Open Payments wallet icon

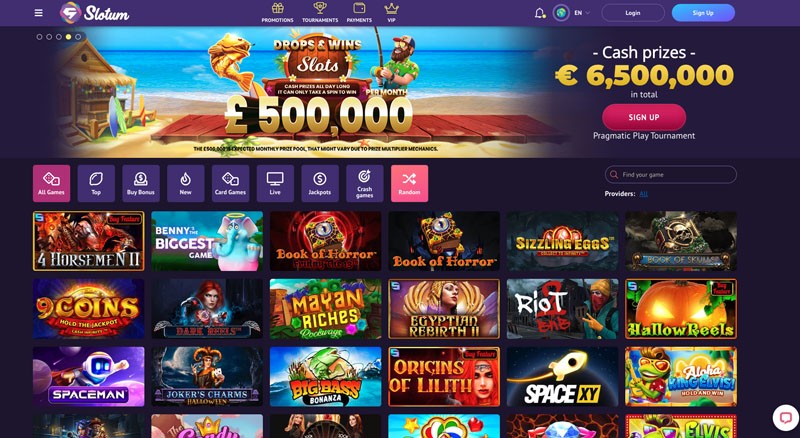coord(359,8)
